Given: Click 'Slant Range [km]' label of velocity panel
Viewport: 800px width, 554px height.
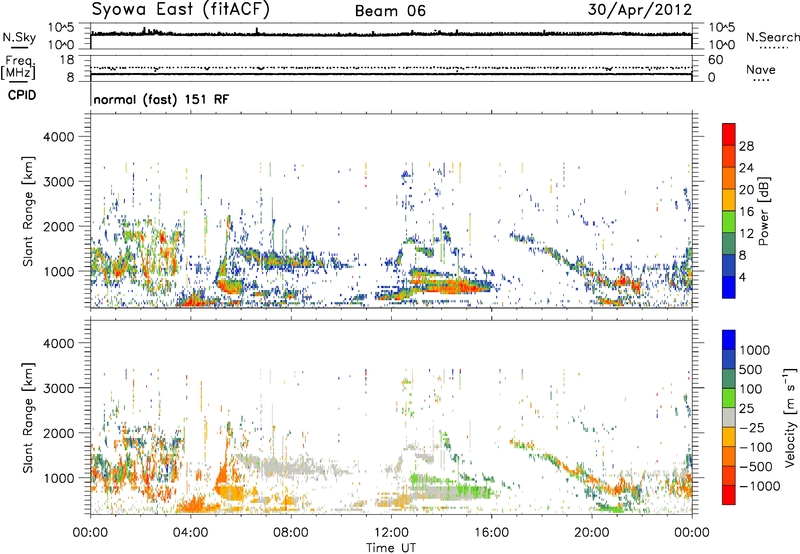Looking at the screenshot, I should tap(29, 417).
